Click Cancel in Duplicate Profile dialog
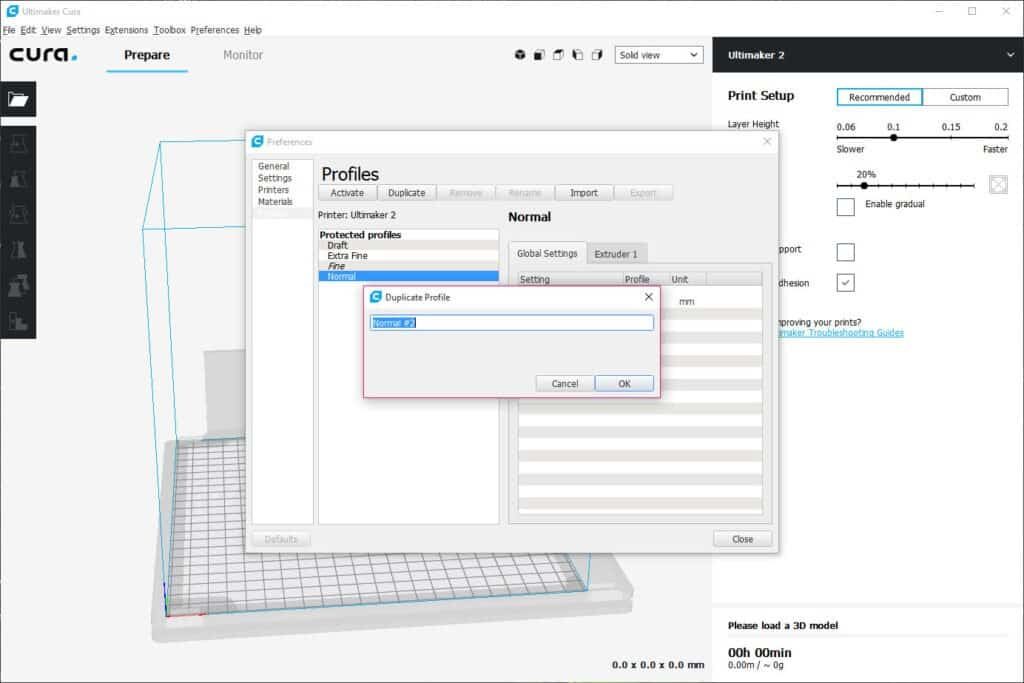The width and height of the screenshot is (1024, 683). coord(565,384)
